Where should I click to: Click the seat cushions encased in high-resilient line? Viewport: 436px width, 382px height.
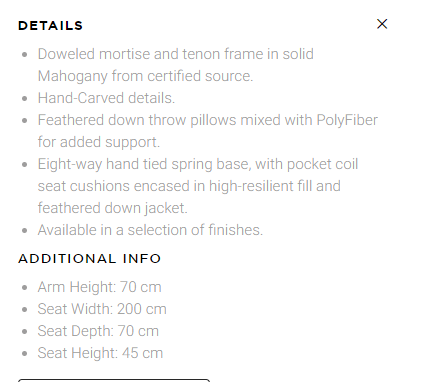tap(189, 186)
